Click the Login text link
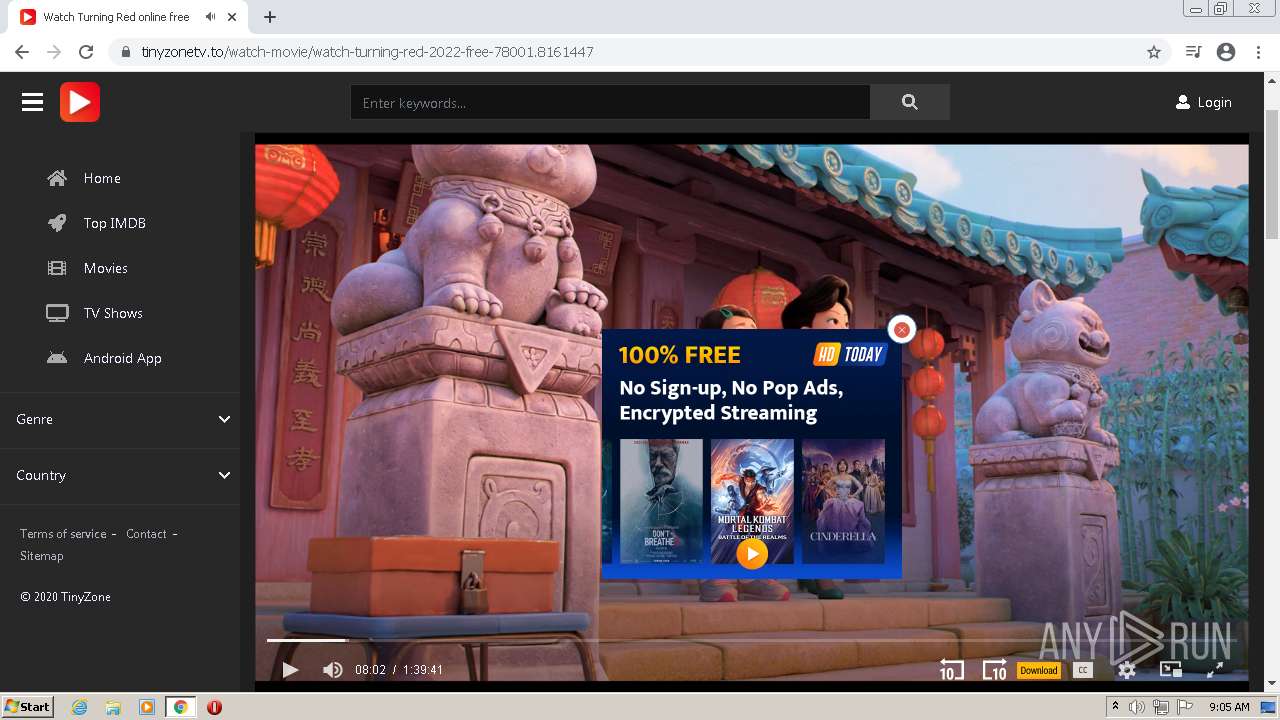 1214,102
